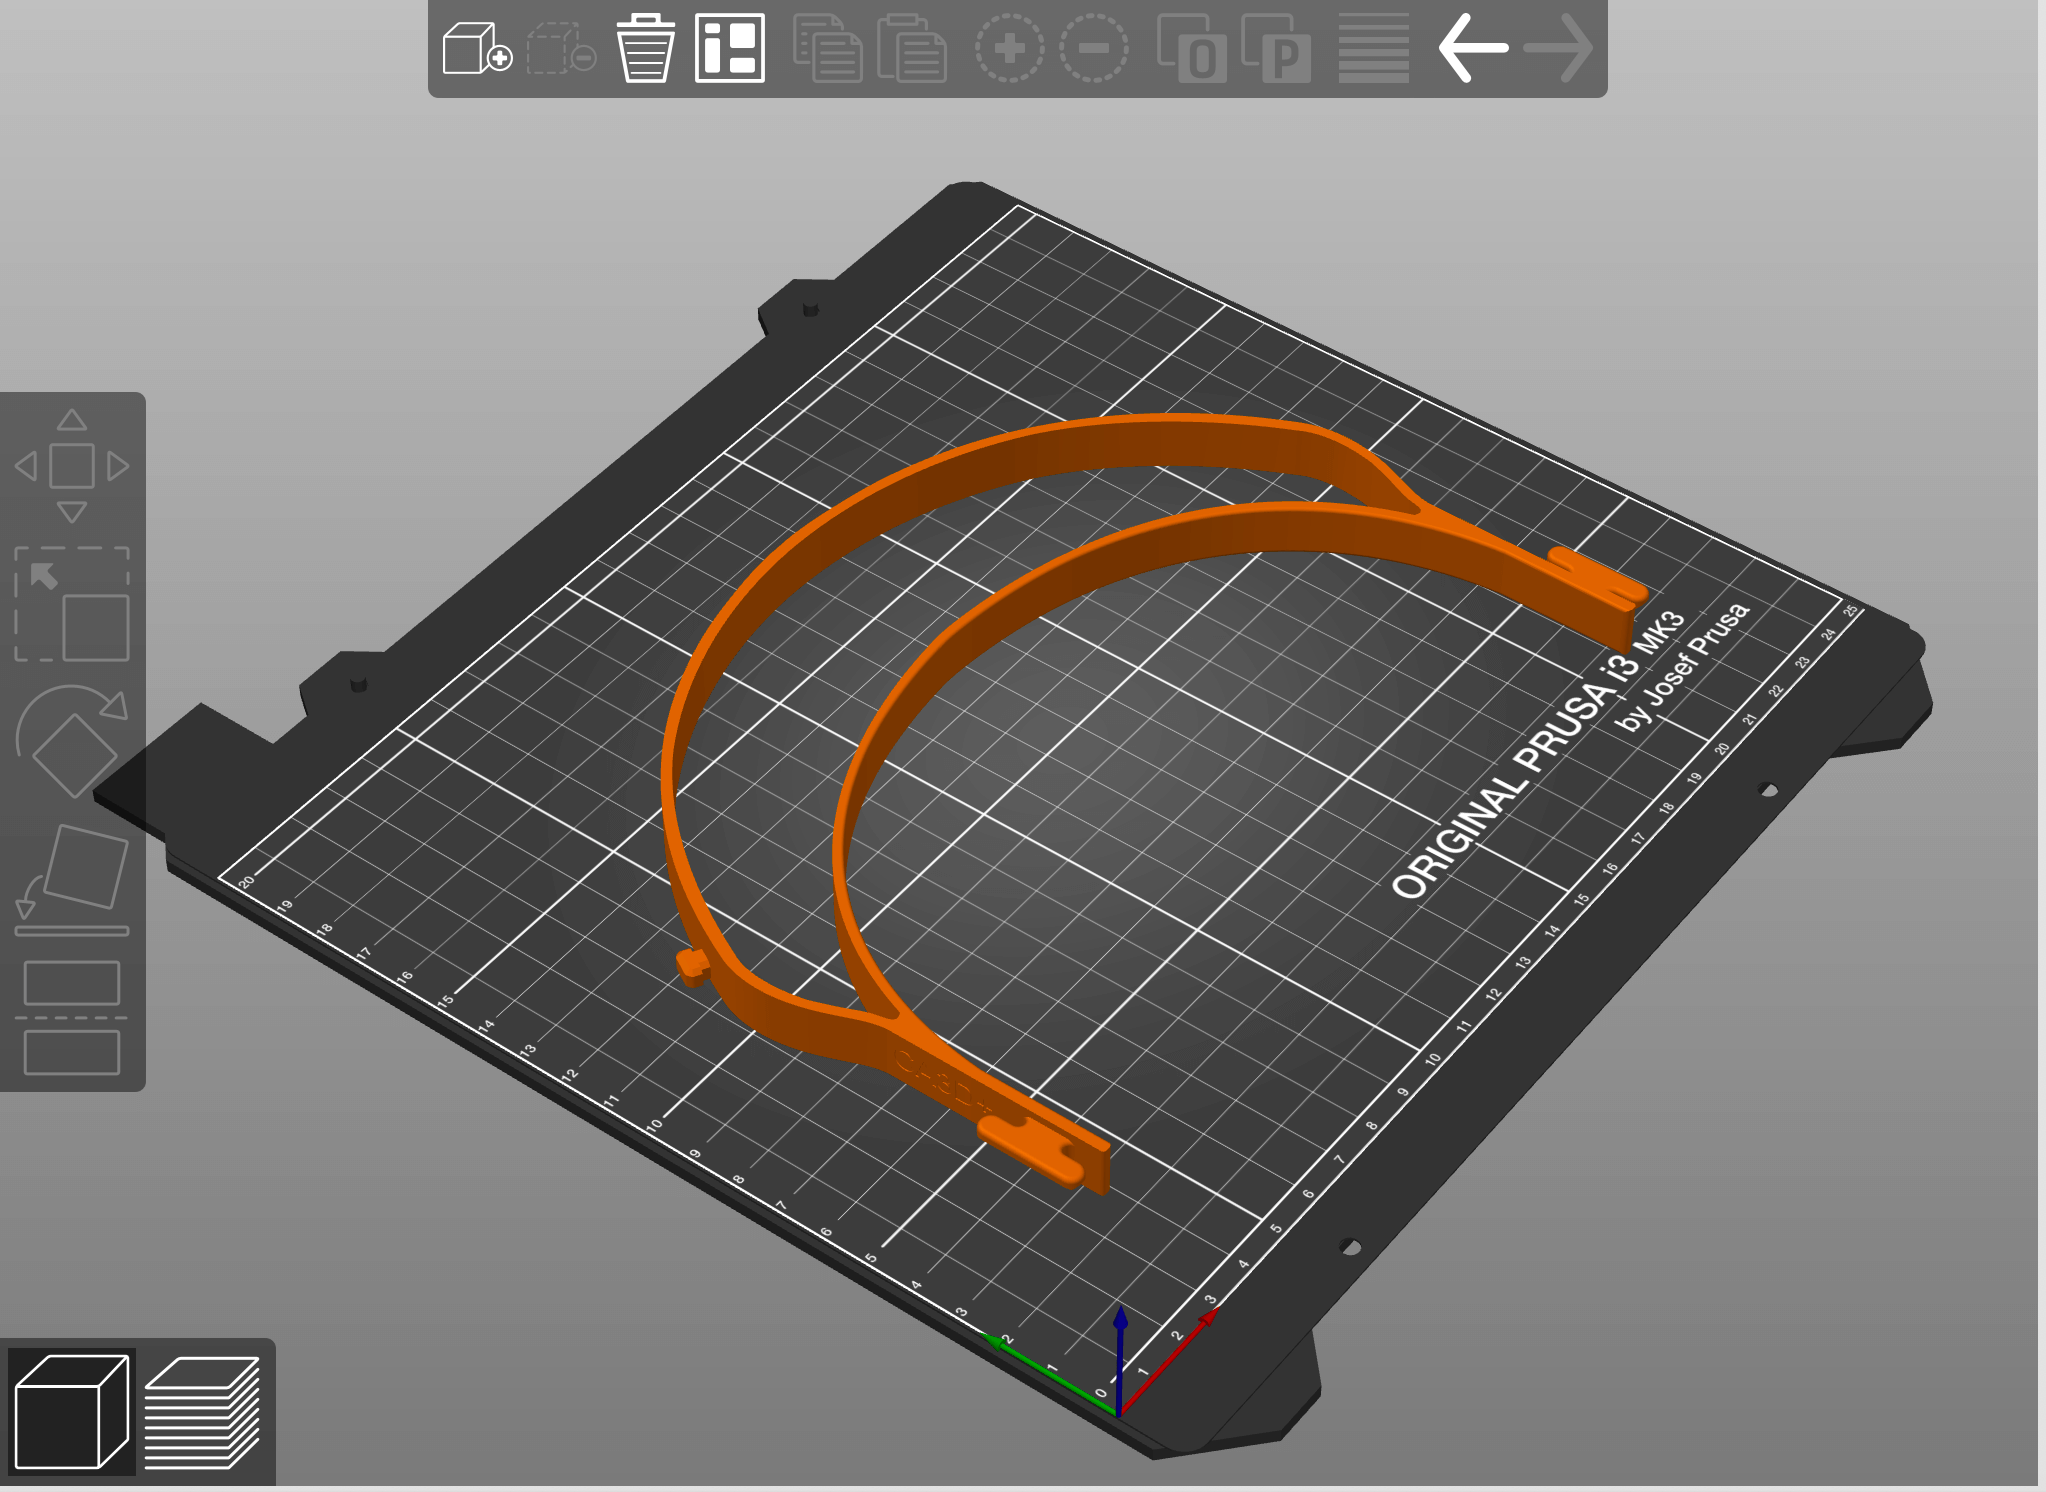
Task: Click the Paste icon in toolbar
Action: point(911,48)
